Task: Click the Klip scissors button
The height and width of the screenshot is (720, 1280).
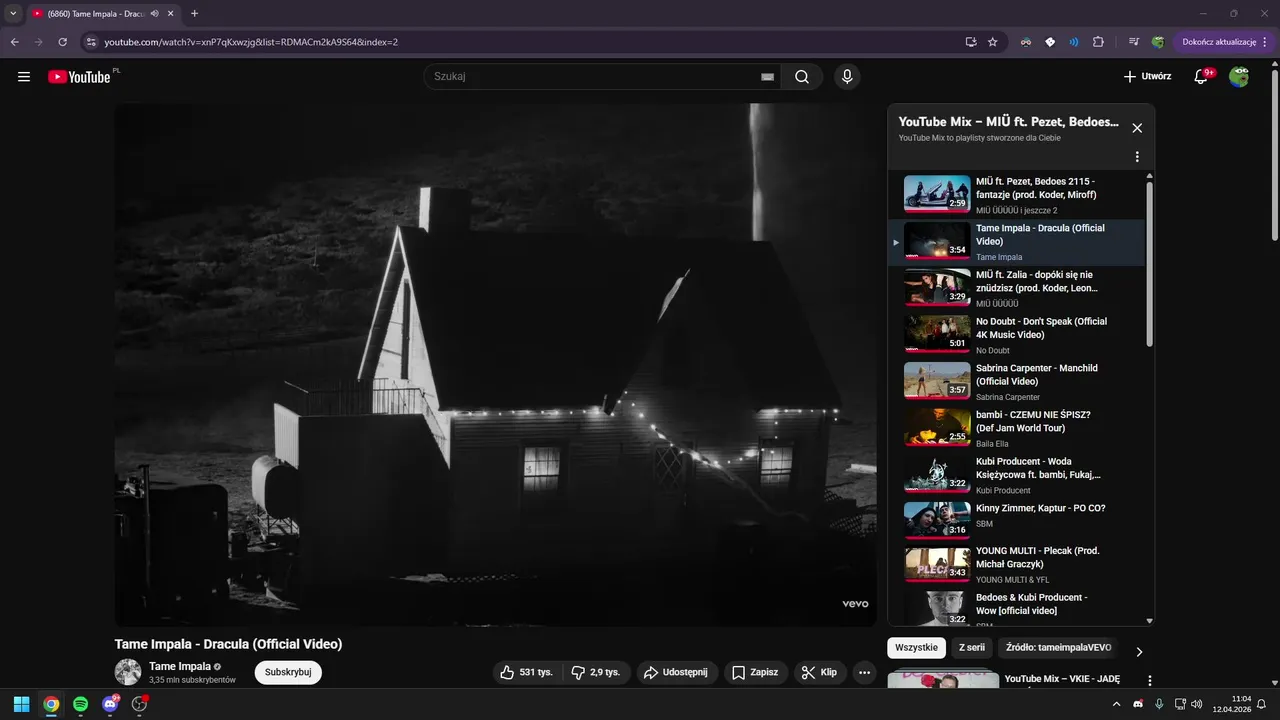Action: (x=820, y=672)
